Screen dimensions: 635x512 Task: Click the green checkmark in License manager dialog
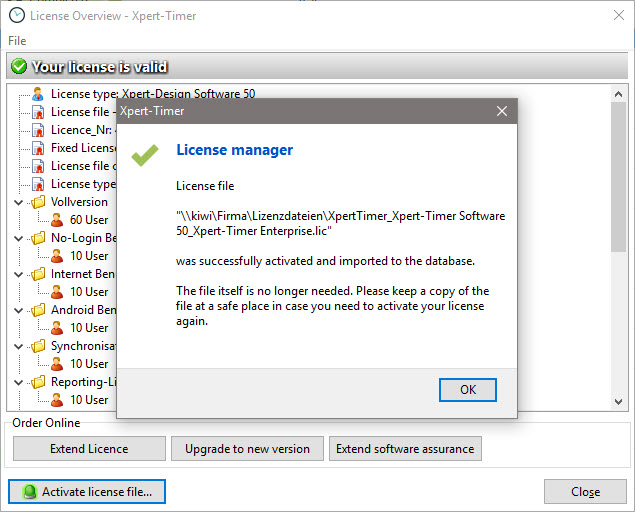pos(146,153)
